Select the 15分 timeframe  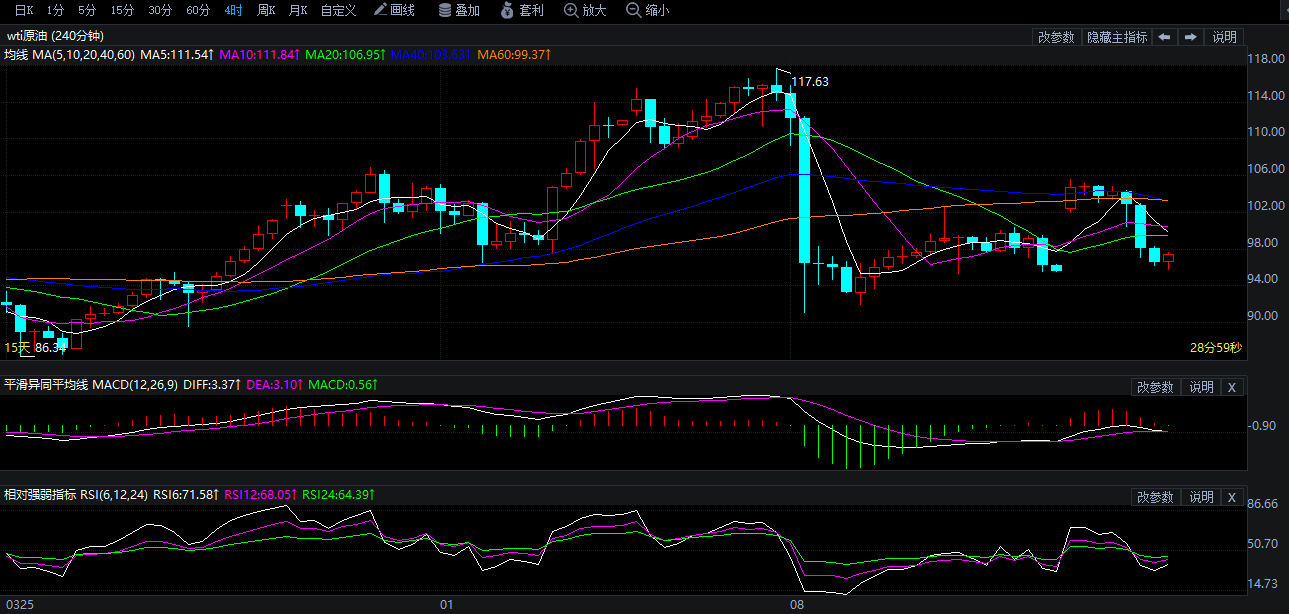coord(122,10)
